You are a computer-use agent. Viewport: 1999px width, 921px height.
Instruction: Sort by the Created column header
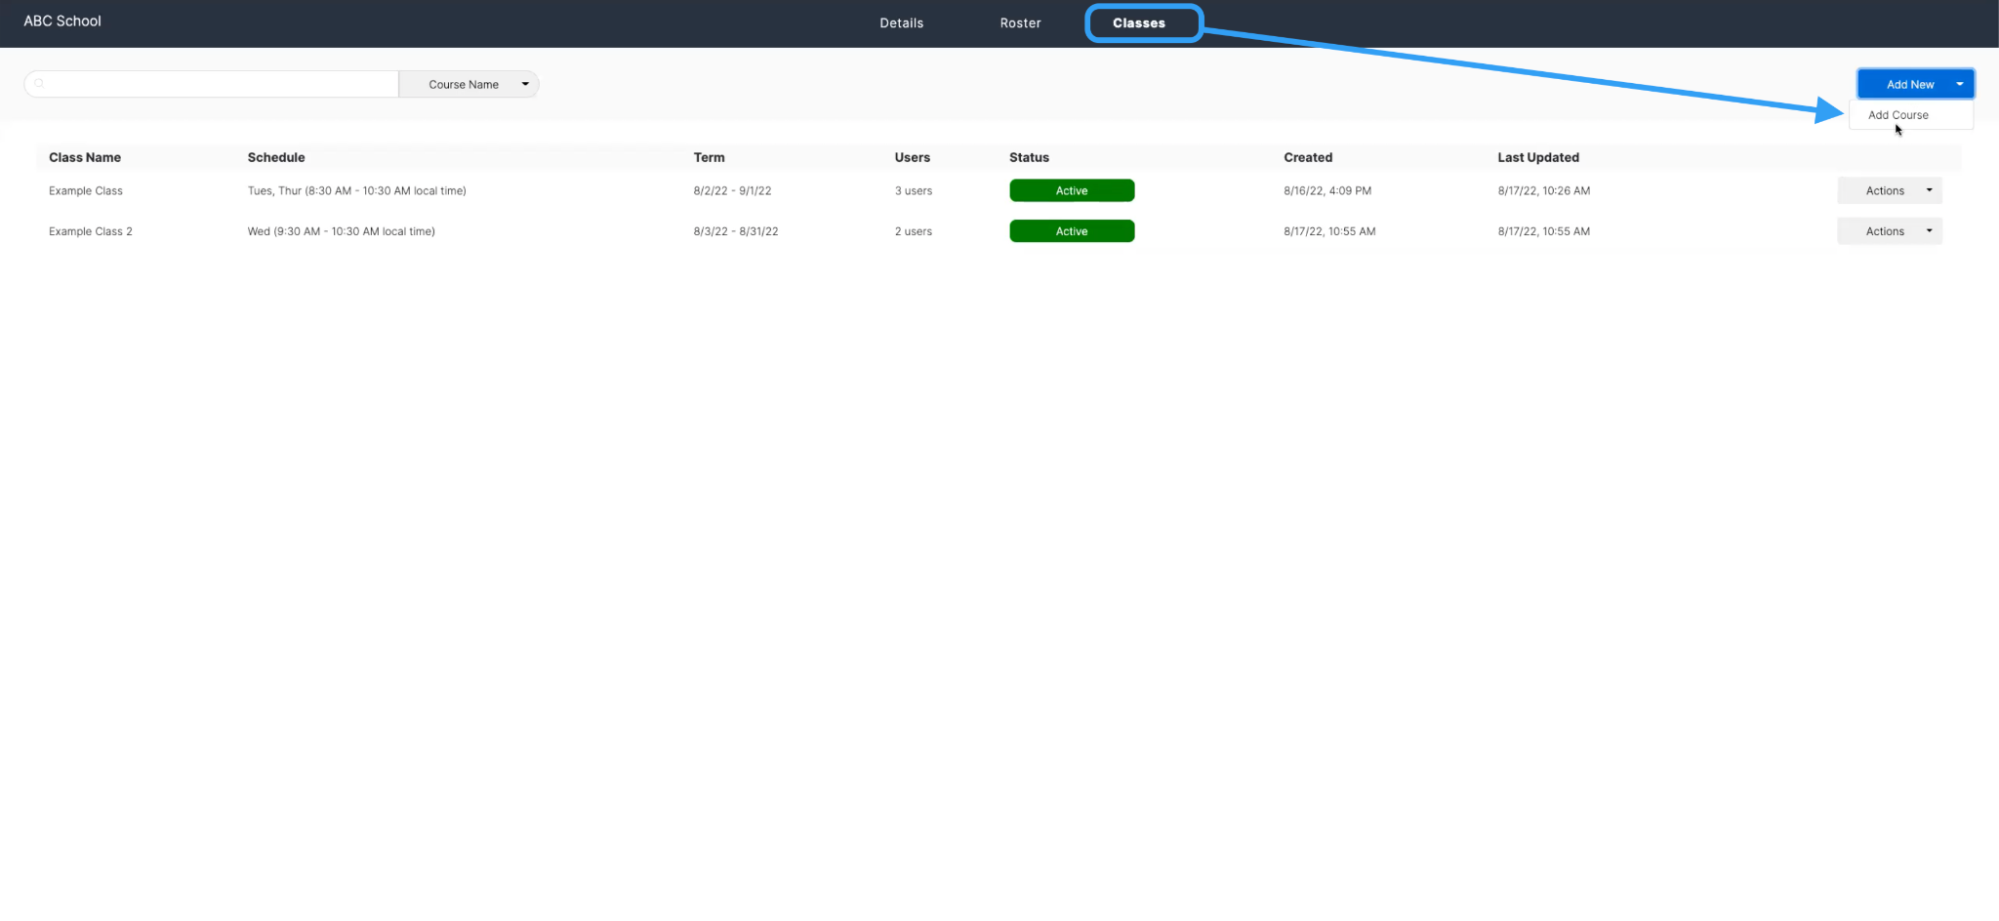click(1307, 157)
